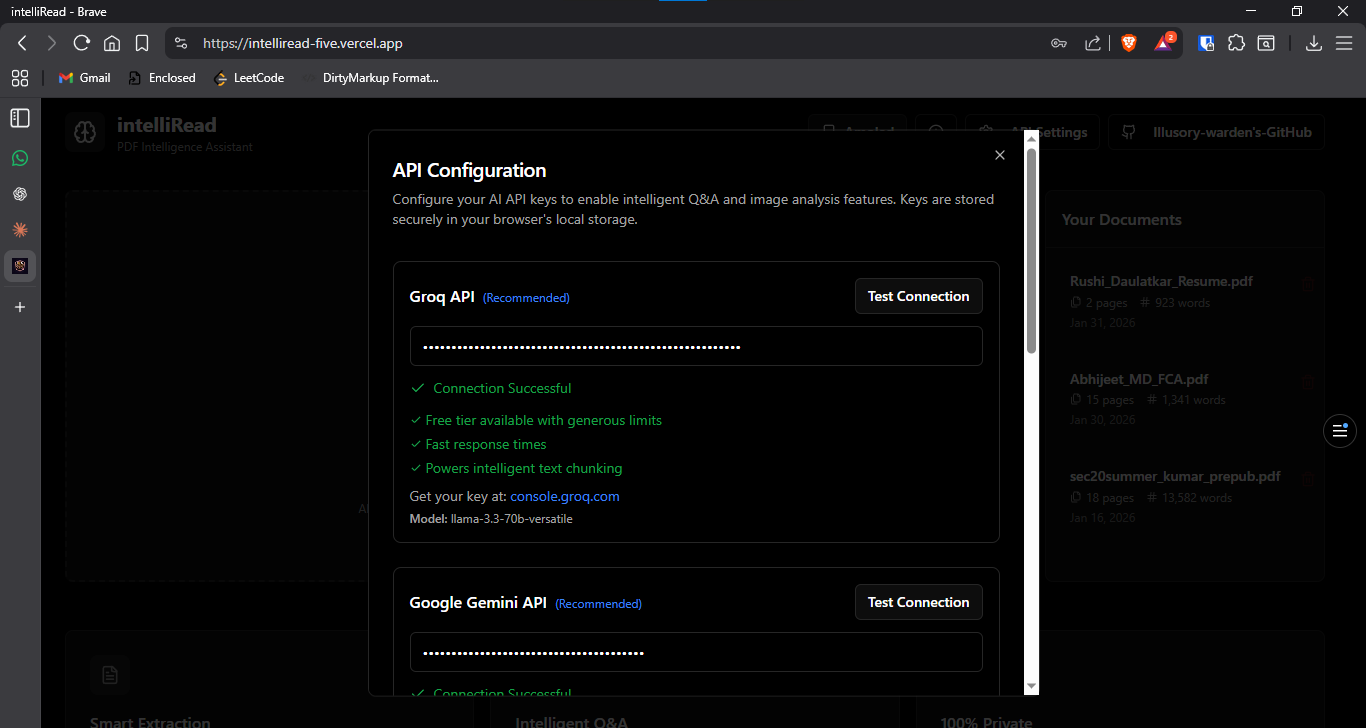This screenshot has width=1366, height=728.
Task: Open the LeetCode bookmark
Action: 248,77
